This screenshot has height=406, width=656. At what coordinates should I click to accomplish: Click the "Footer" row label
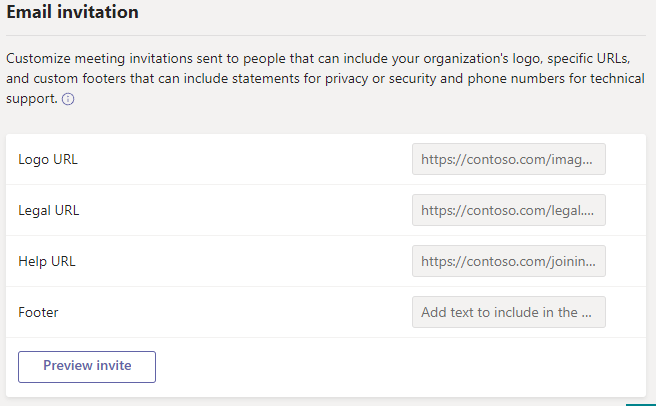(x=38, y=313)
